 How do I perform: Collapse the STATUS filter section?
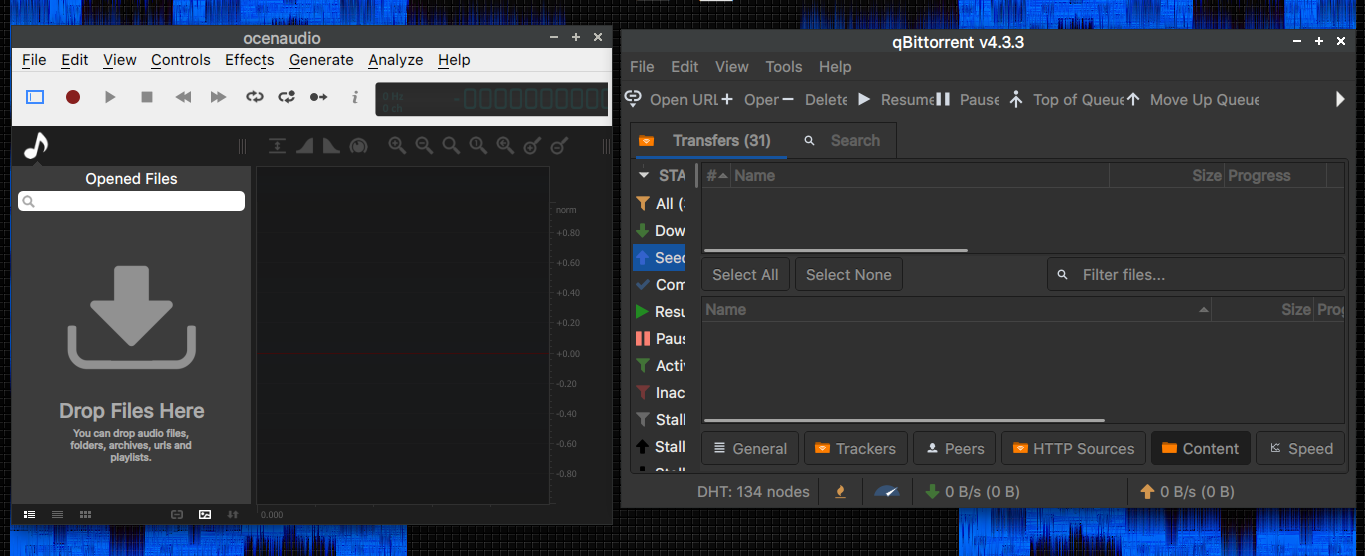tap(644, 176)
